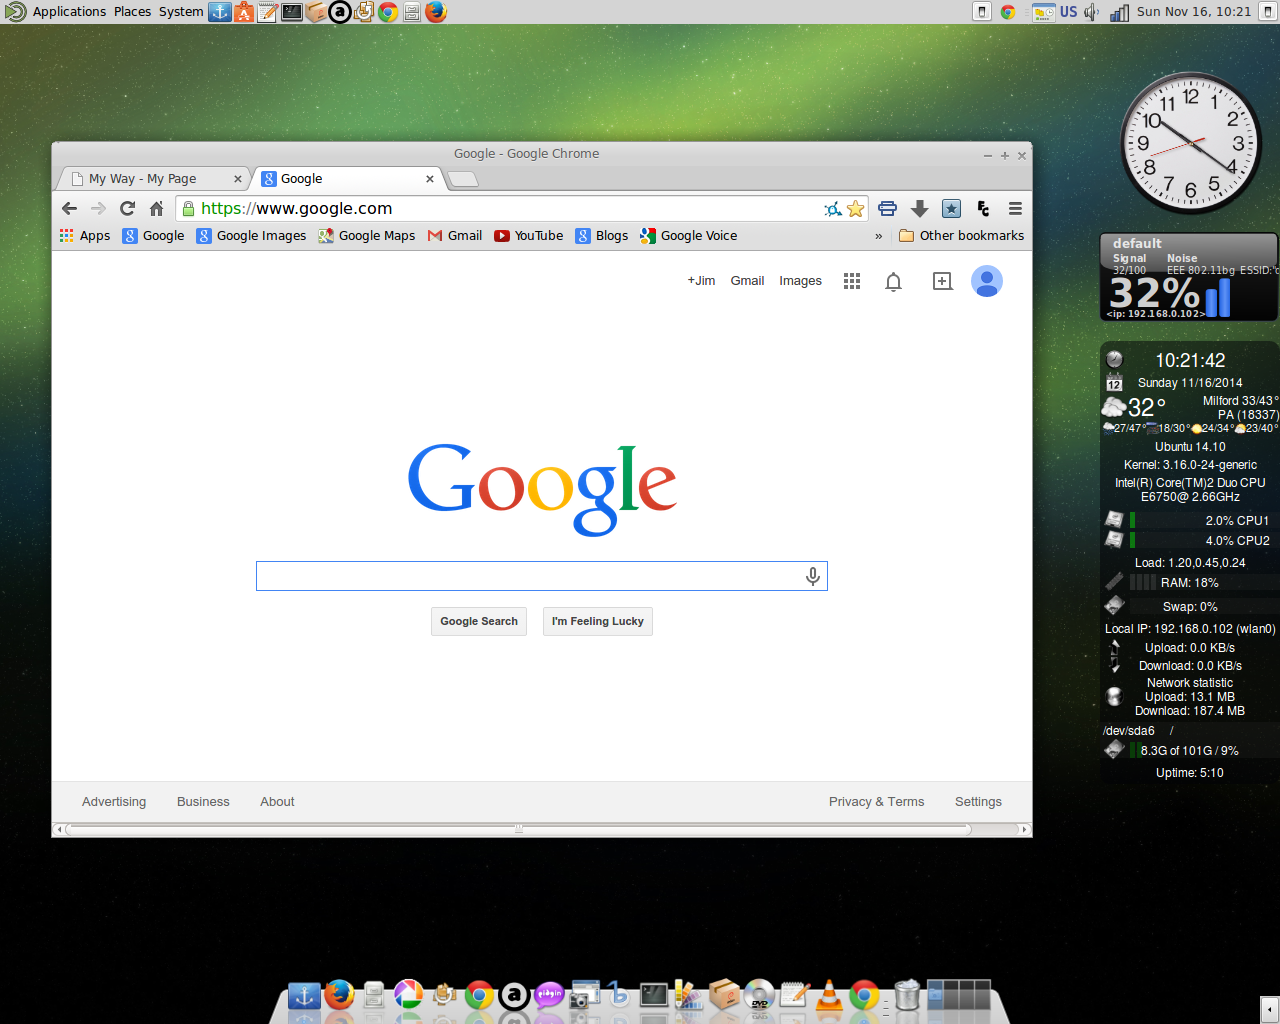The height and width of the screenshot is (1024, 1280).
Task: Click the workspace switcher in dock
Action: [959, 994]
